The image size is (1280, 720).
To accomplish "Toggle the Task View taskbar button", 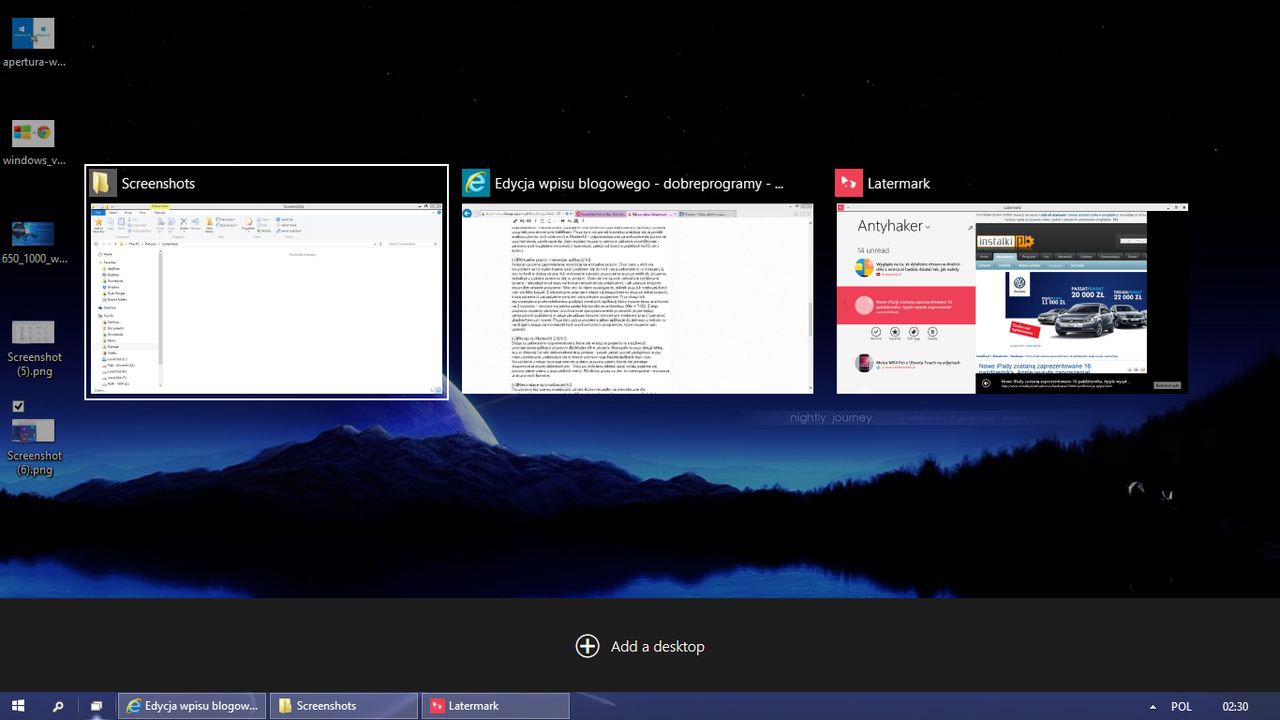I will (x=96, y=706).
